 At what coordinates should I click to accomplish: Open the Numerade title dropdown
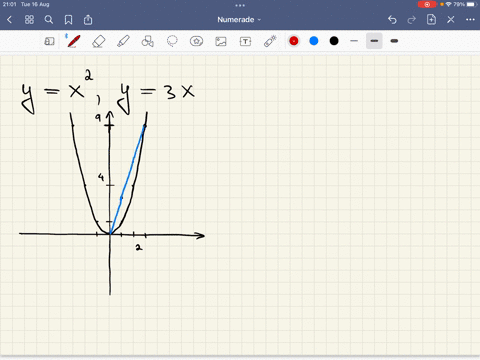coord(239,20)
